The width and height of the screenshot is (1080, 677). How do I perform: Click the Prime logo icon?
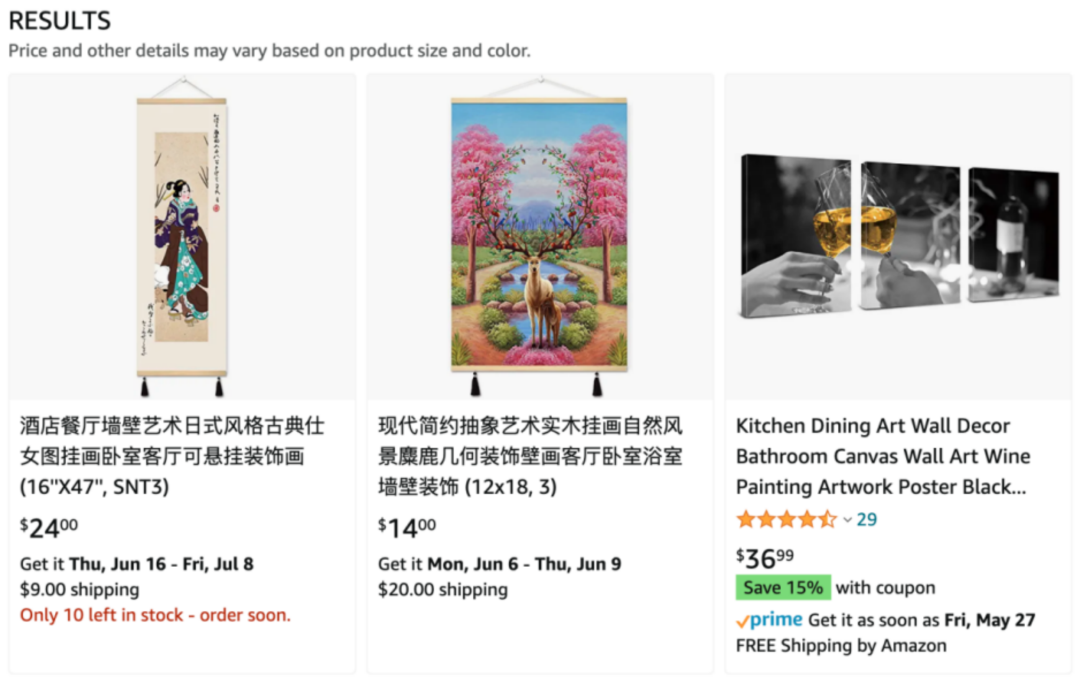[769, 620]
